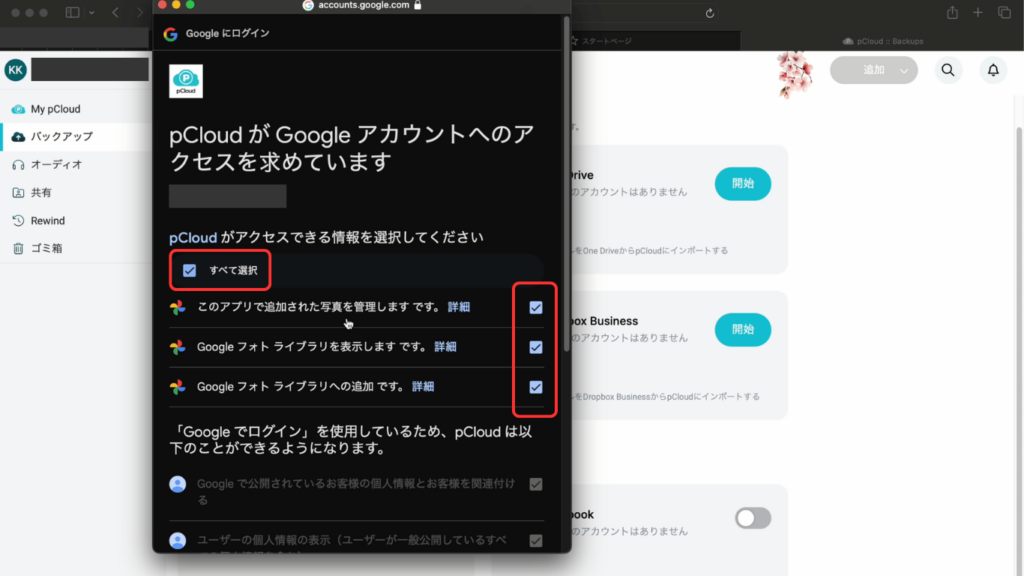Open 詳細 link for app-added photos

click(458, 307)
